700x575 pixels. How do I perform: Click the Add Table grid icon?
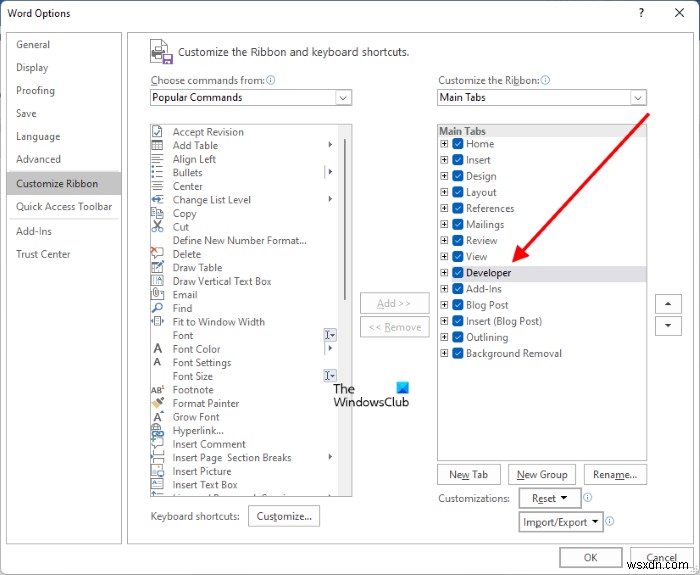click(x=157, y=145)
